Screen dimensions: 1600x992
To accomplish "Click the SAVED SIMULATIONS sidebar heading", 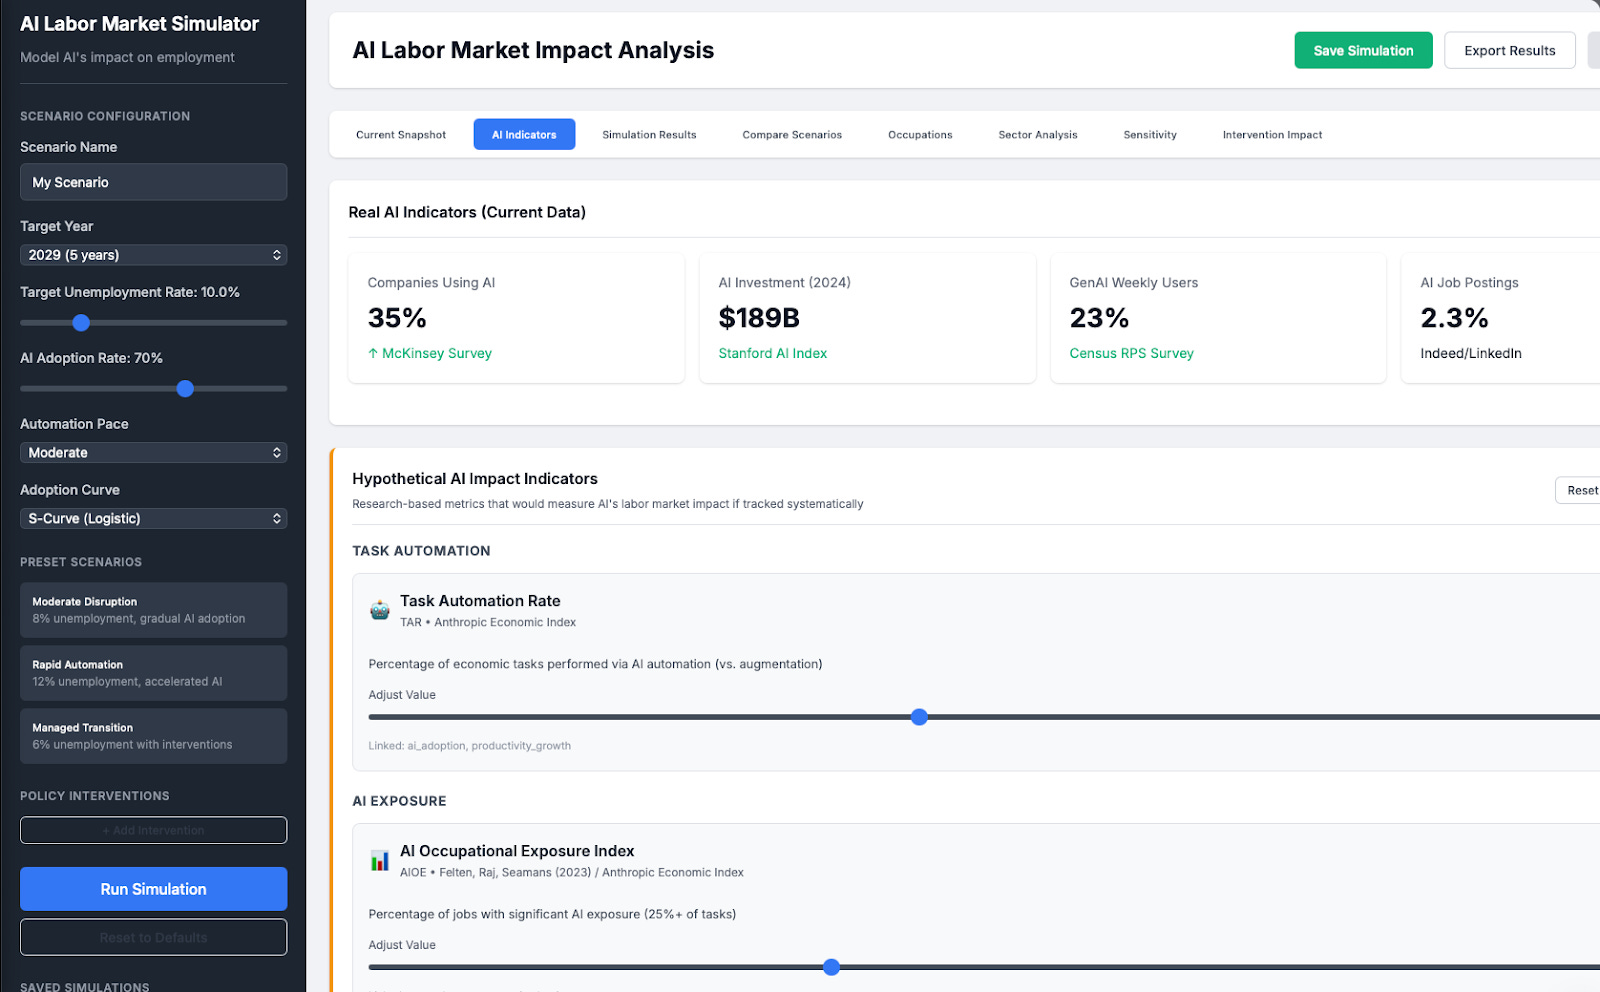I will (85, 986).
